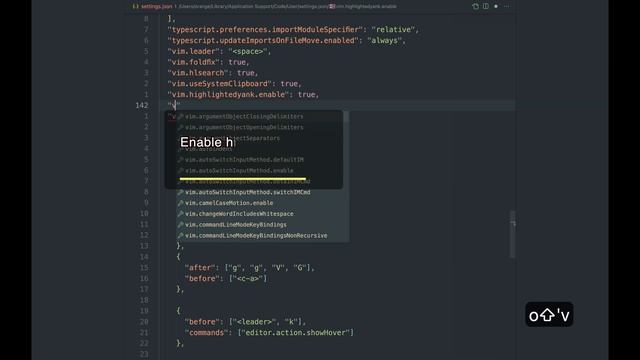This screenshot has width=640, height=360.
Task: Place cursor in the typed "v" on line 142
Action: click(174, 105)
